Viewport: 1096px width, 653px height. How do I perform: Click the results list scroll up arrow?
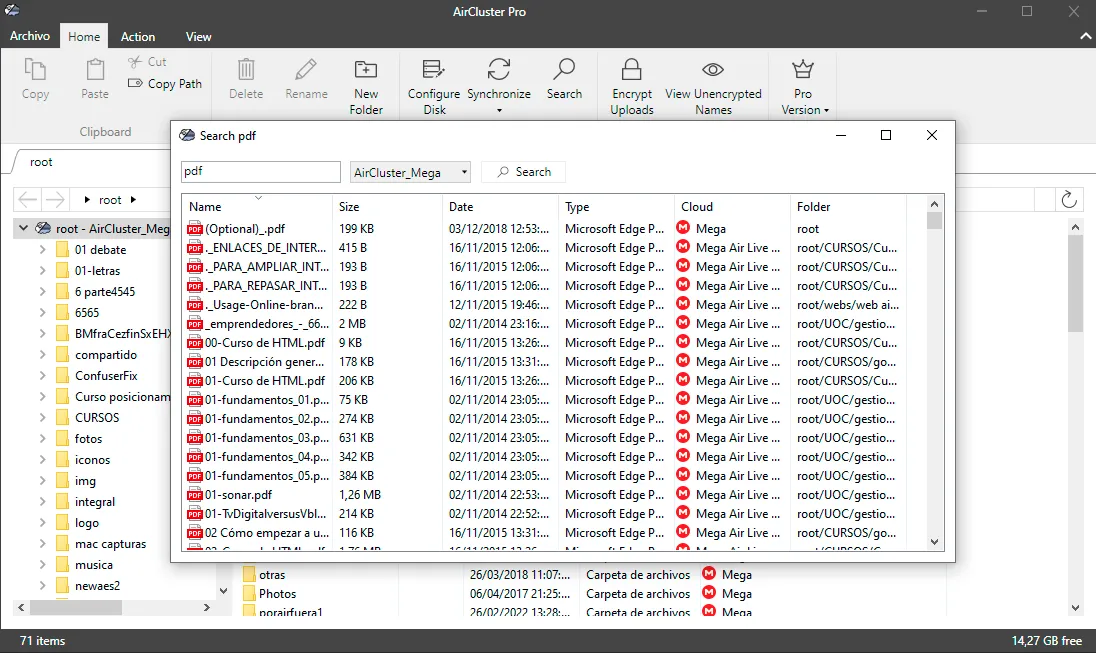click(x=935, y=204)
